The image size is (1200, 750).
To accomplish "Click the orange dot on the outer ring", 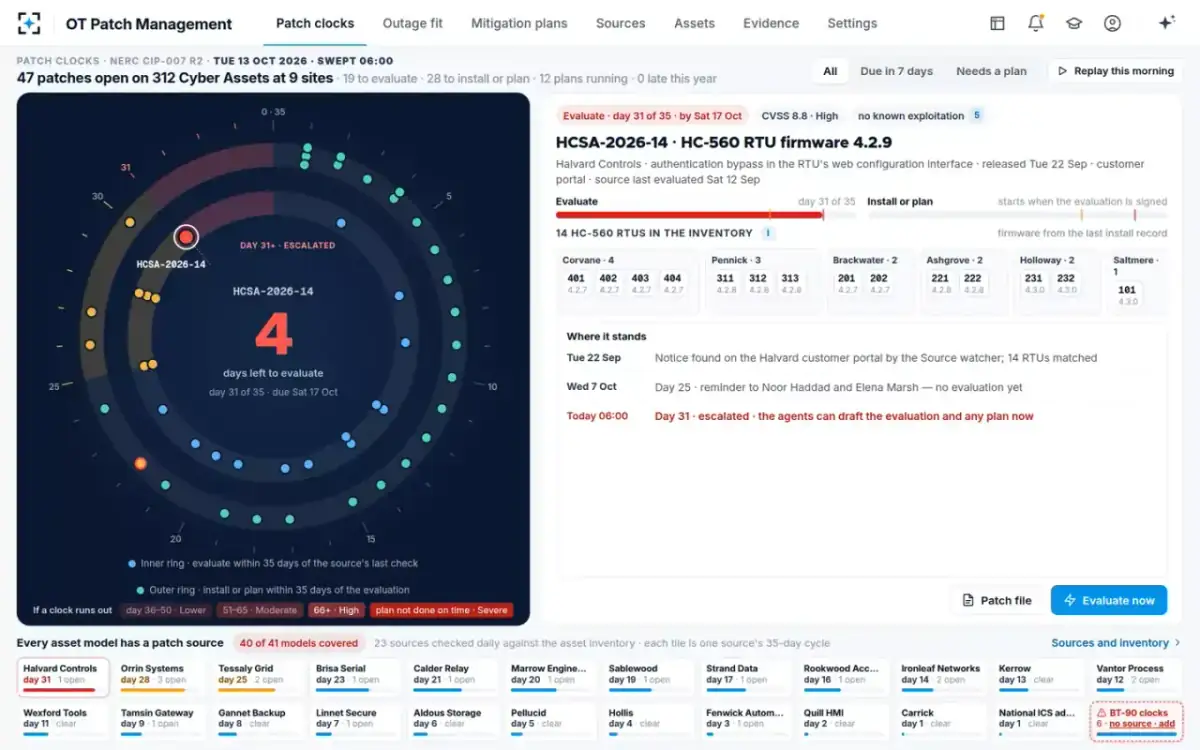I will [x=141, y=463].
